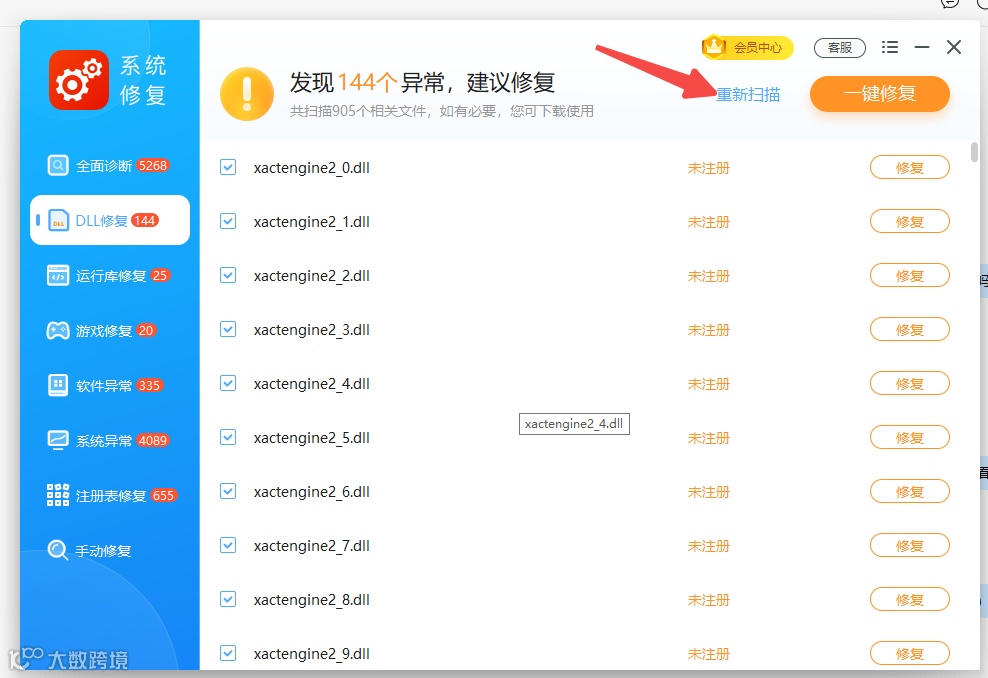This screenshot has width=988, height=678.
Task: Click the 注册表修复 grid icon
Action: (x=58, y=495)
